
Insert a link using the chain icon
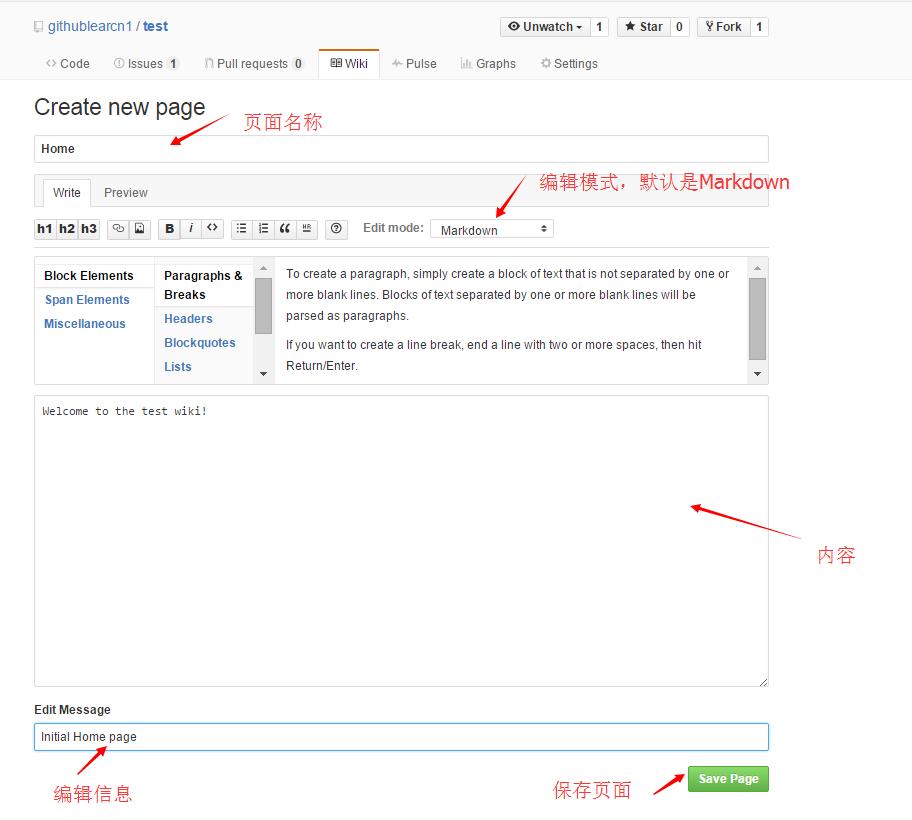[x=117, y=228]
